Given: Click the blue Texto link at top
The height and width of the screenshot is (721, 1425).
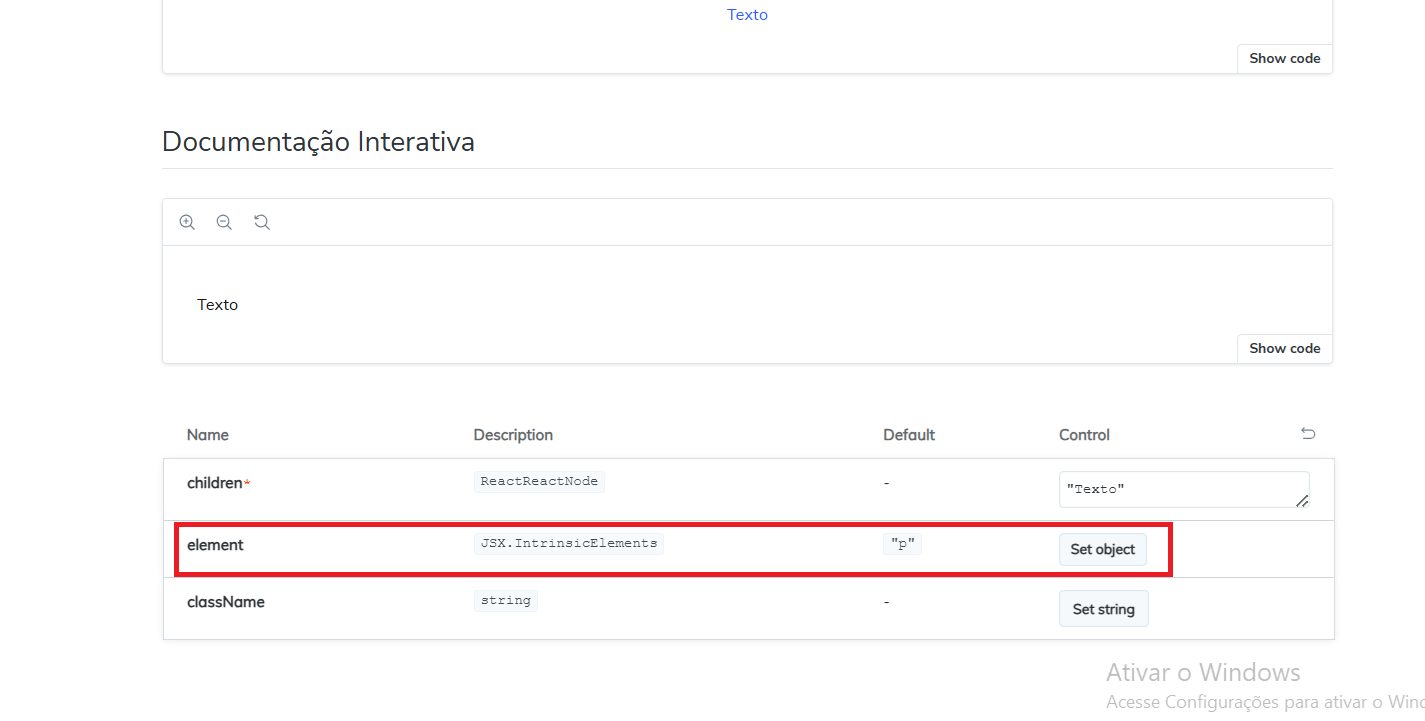Looking at the screenshot, I should [747, 15].
